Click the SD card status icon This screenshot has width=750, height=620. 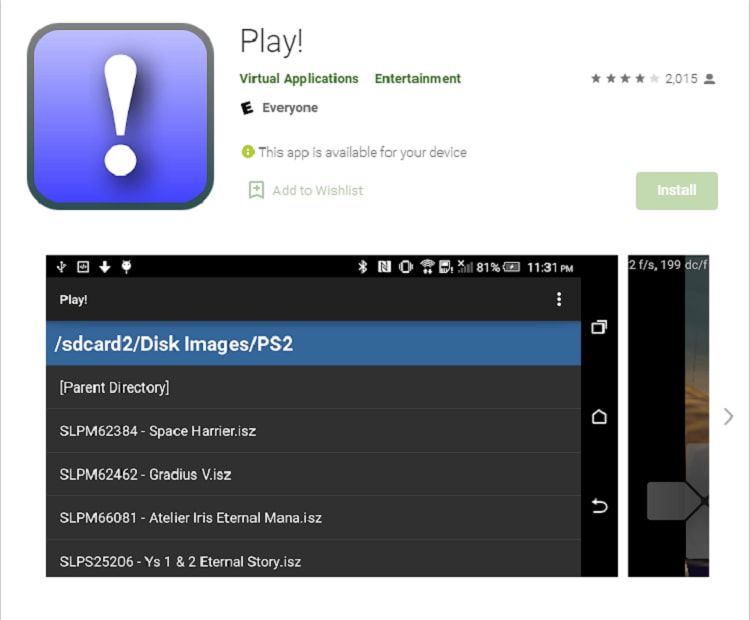pos(445,266)
